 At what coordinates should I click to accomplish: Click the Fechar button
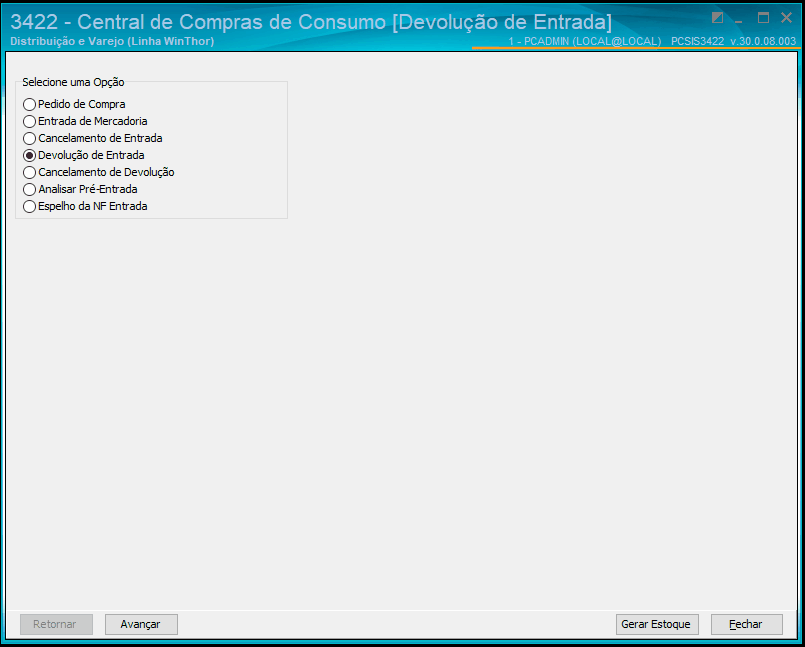(x=746, y=624)
